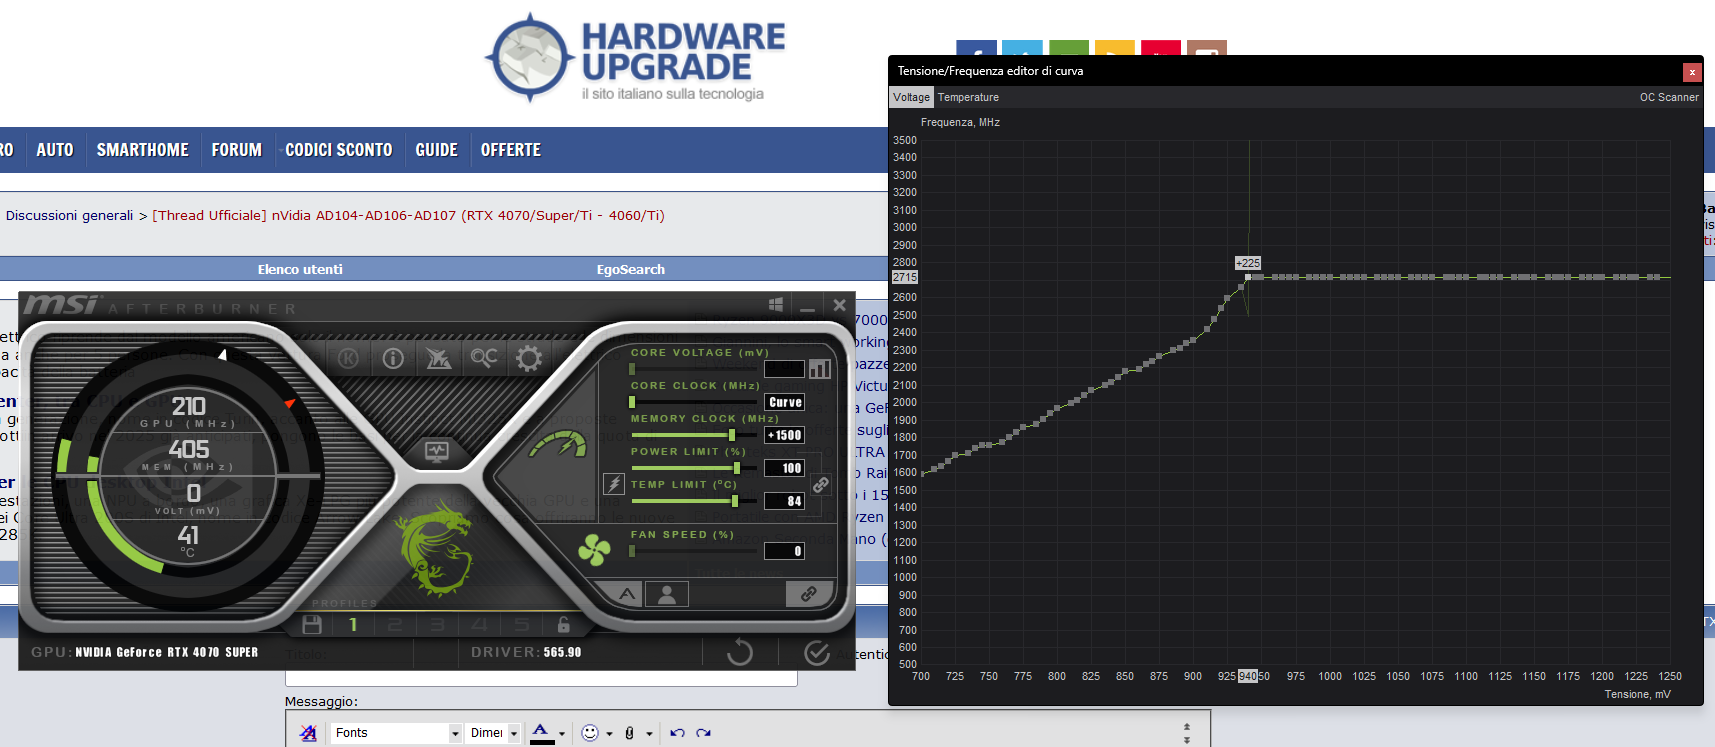
Task: Click the Fan Speed slider track
Action: (x=693, y=551)
